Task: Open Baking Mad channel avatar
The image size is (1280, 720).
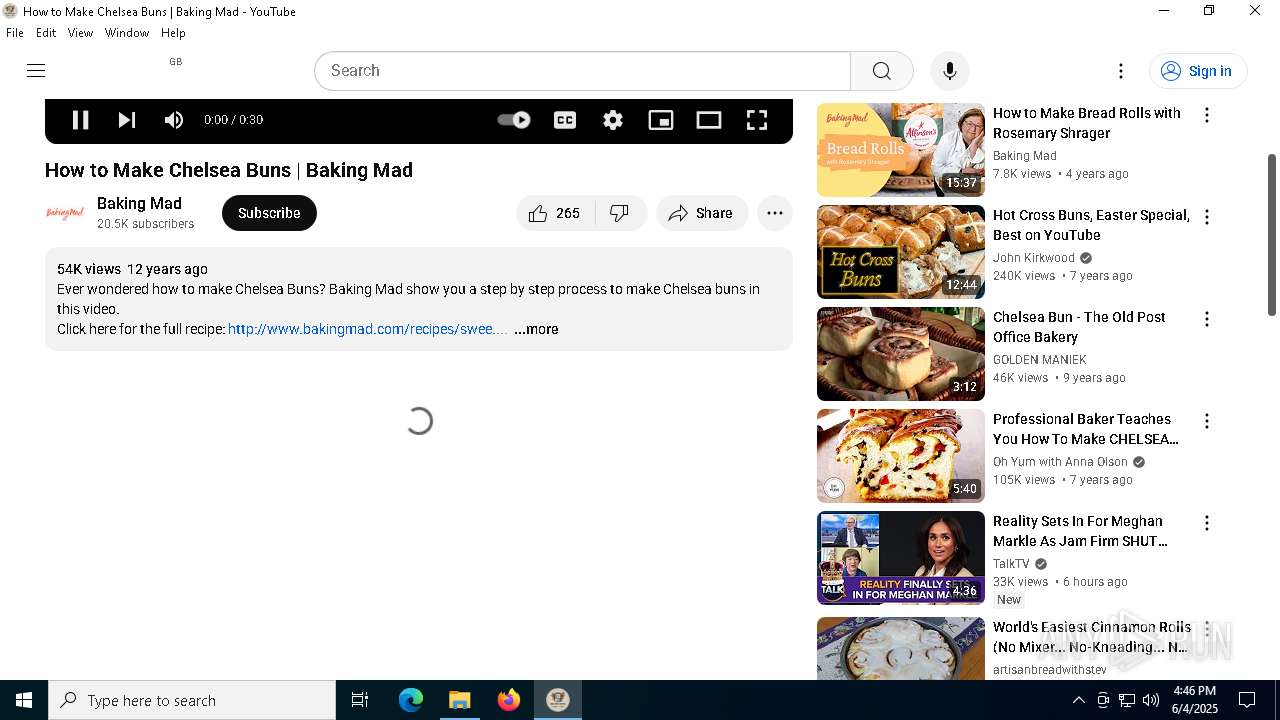Action: tap(65, 213)
